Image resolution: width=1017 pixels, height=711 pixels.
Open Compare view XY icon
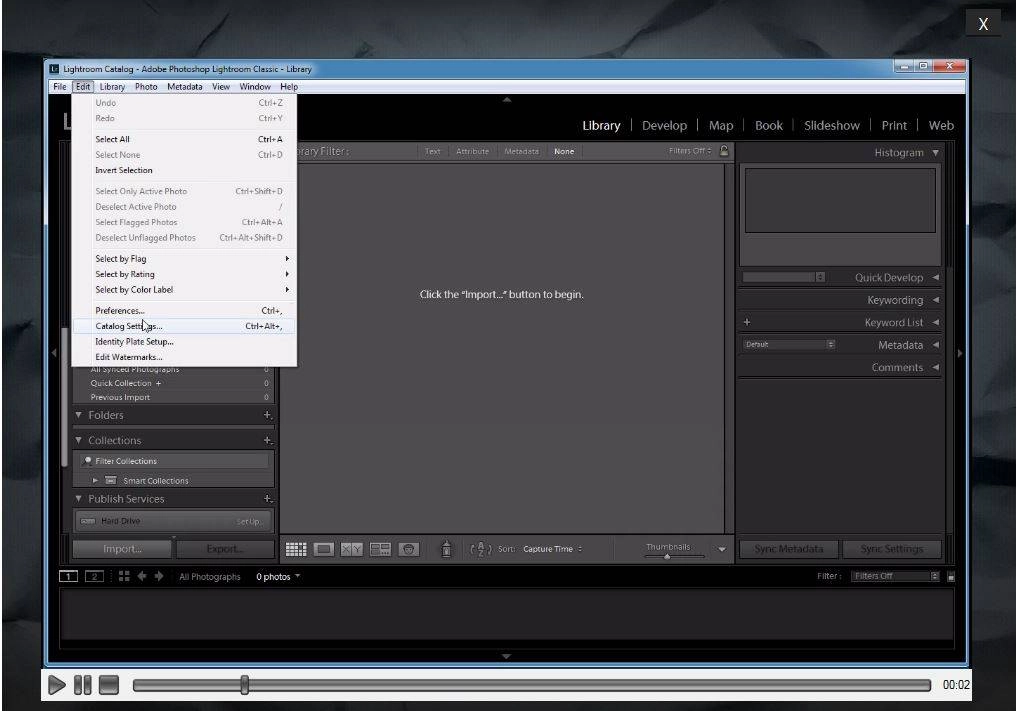(x=352, y=549)
